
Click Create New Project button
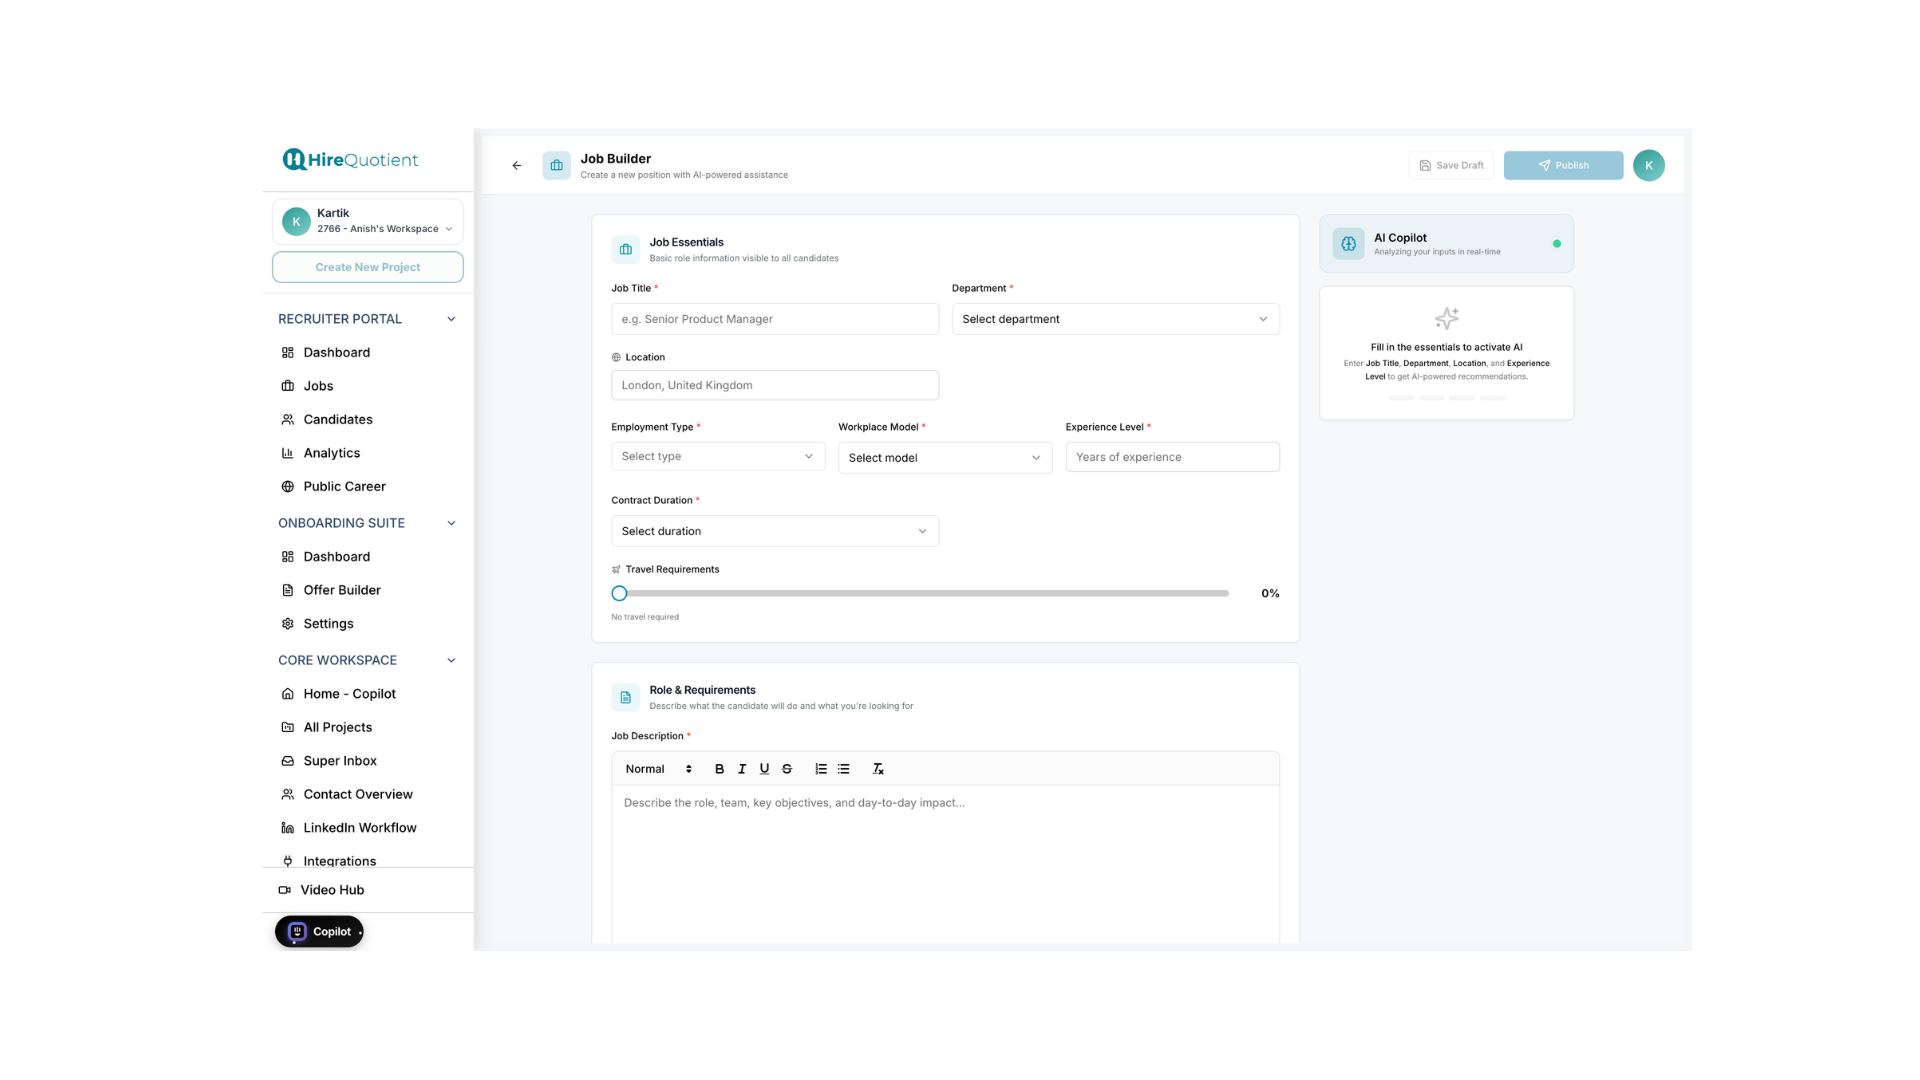[367, 267]
